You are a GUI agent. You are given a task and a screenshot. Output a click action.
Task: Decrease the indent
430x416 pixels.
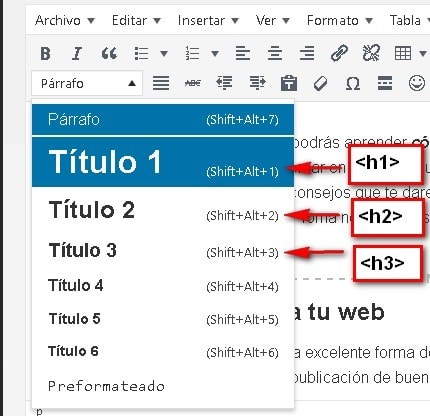click(x=224, y=83)
